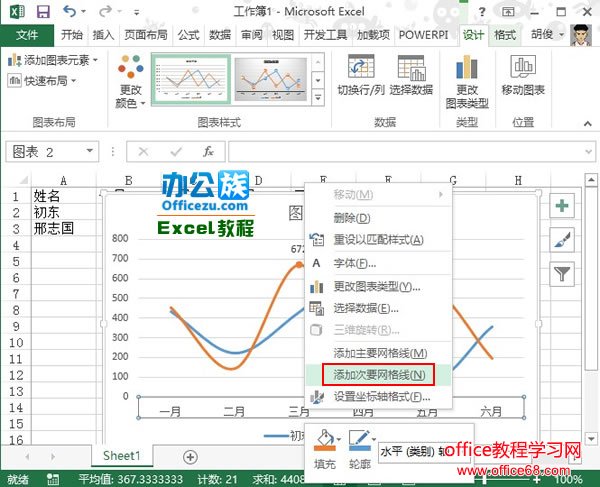600x487 pixels.
Task: Click 移动图表 ribbon icon
Action: click(x=523, y=67)
